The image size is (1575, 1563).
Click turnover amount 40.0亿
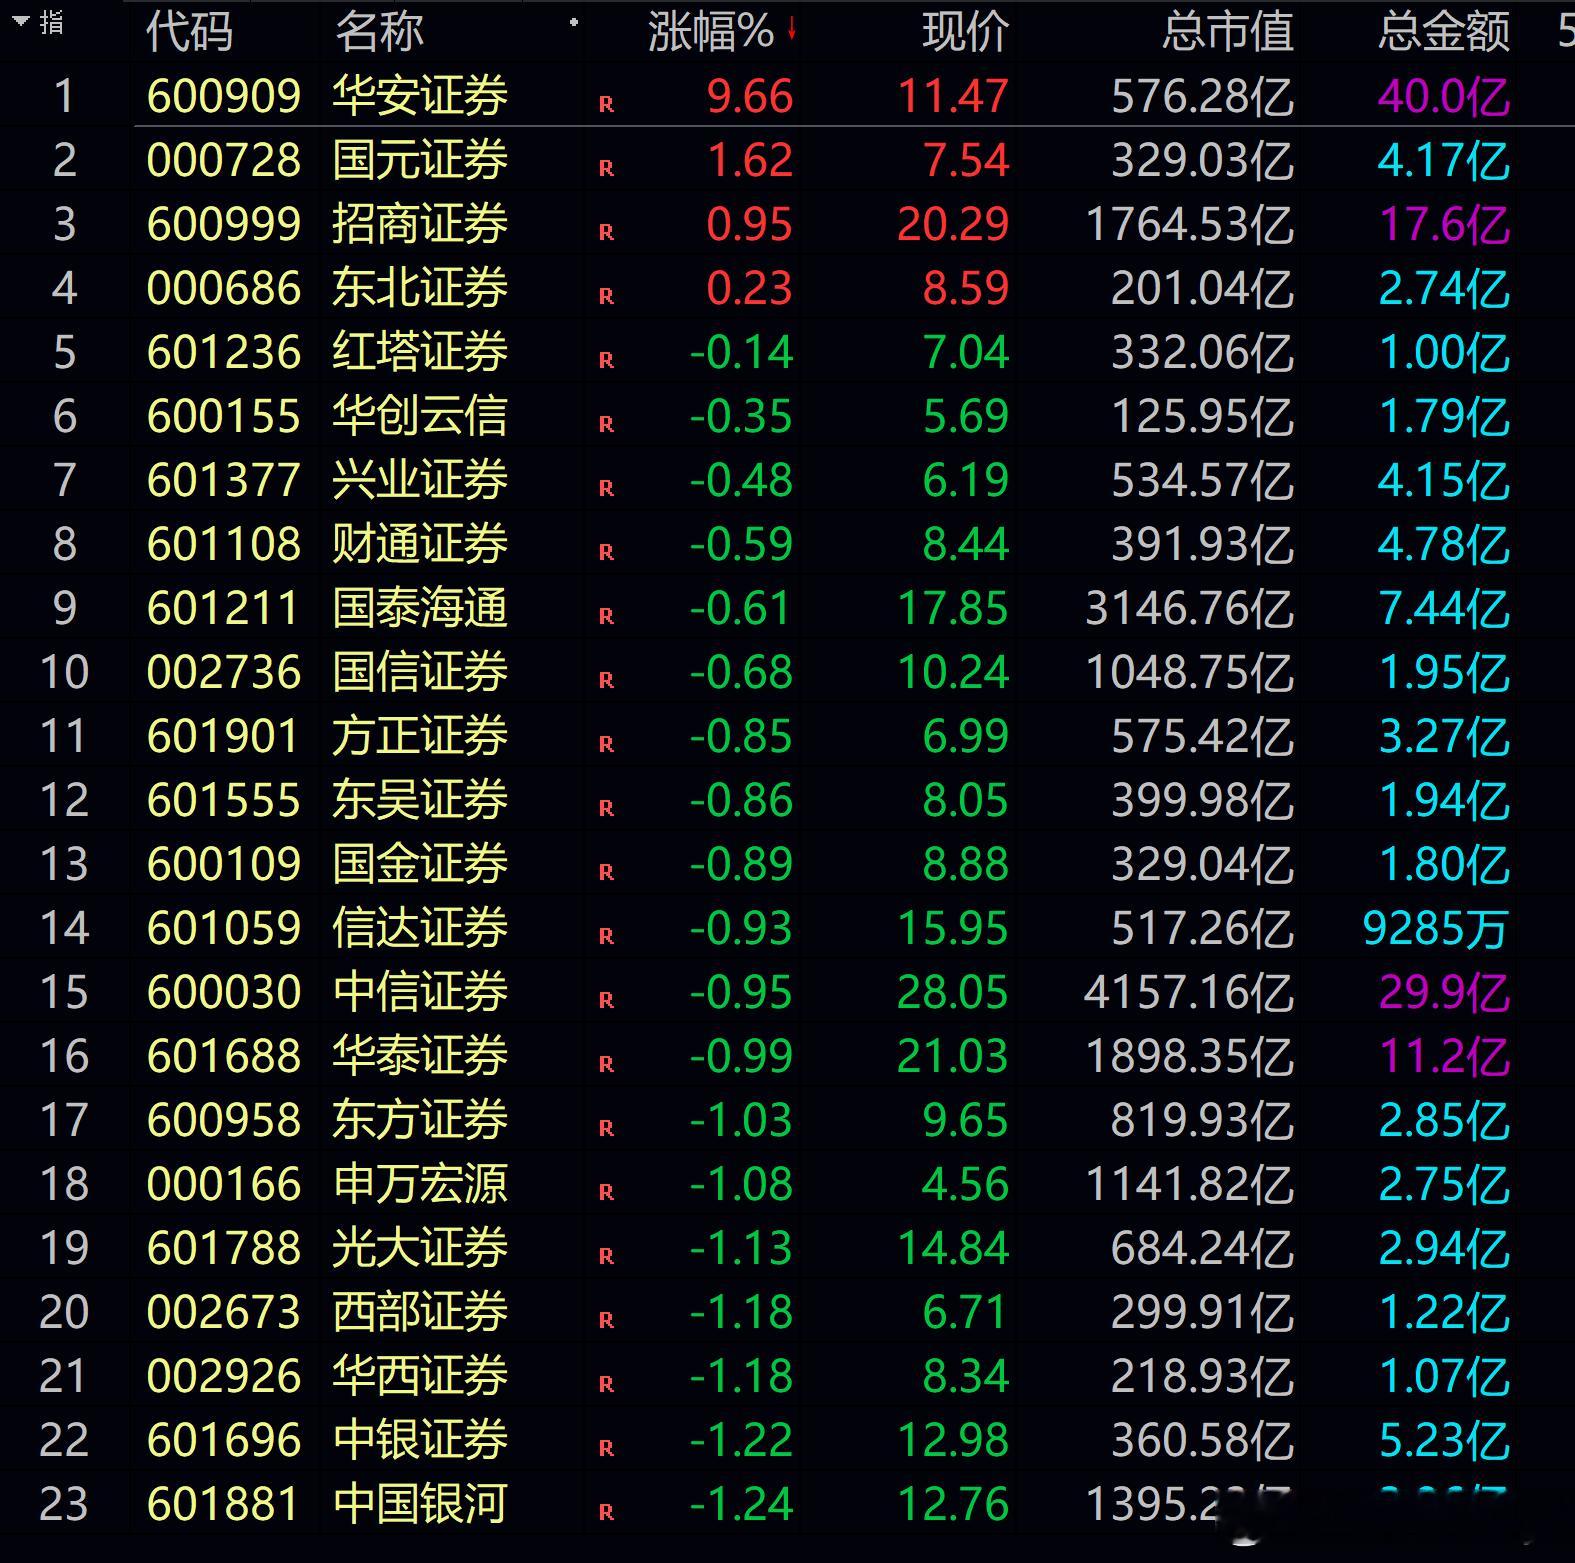[x=1444, y=96]
